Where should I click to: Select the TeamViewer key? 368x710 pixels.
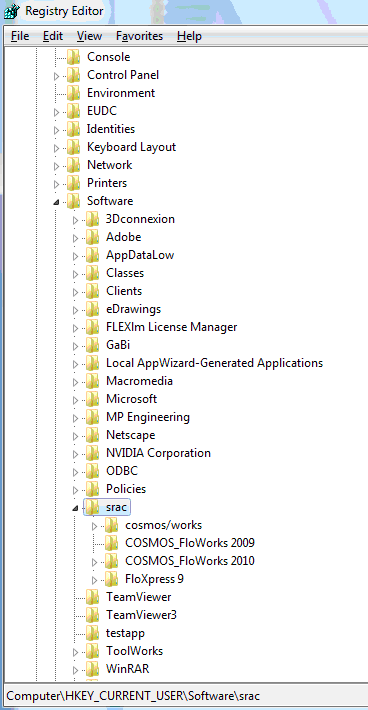tap(139, 597)
